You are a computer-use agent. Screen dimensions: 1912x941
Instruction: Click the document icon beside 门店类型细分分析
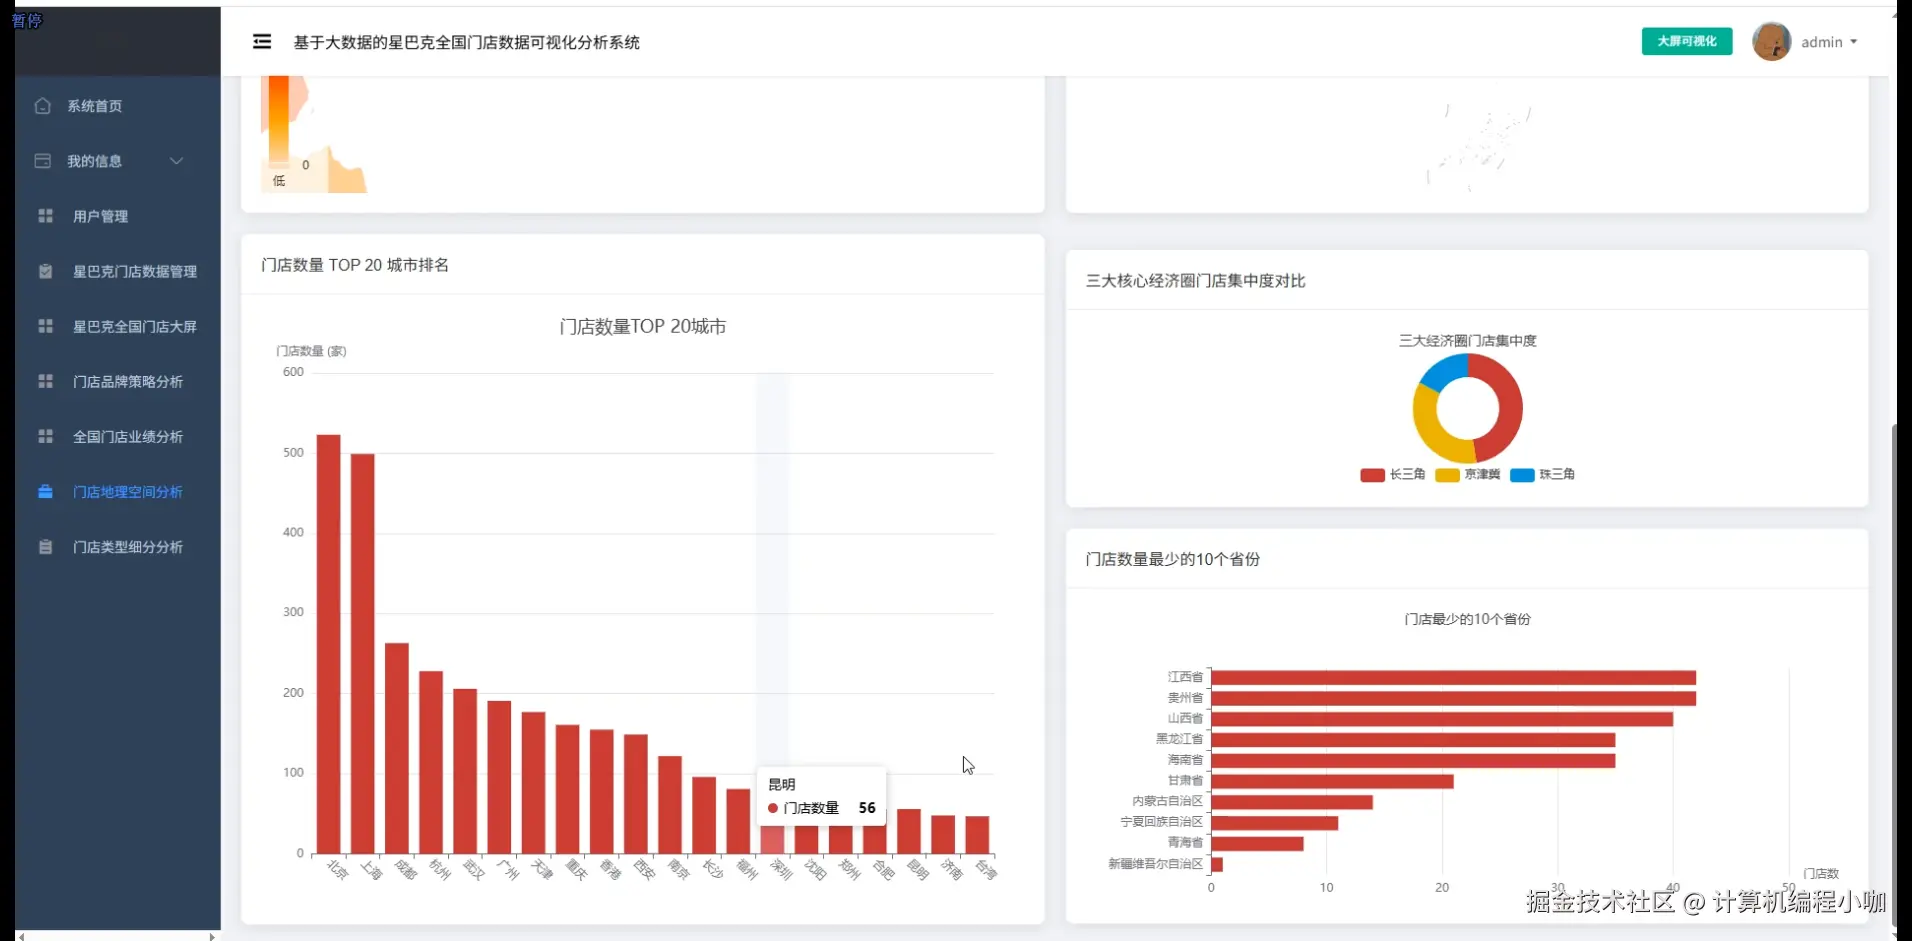pos(45,546)
